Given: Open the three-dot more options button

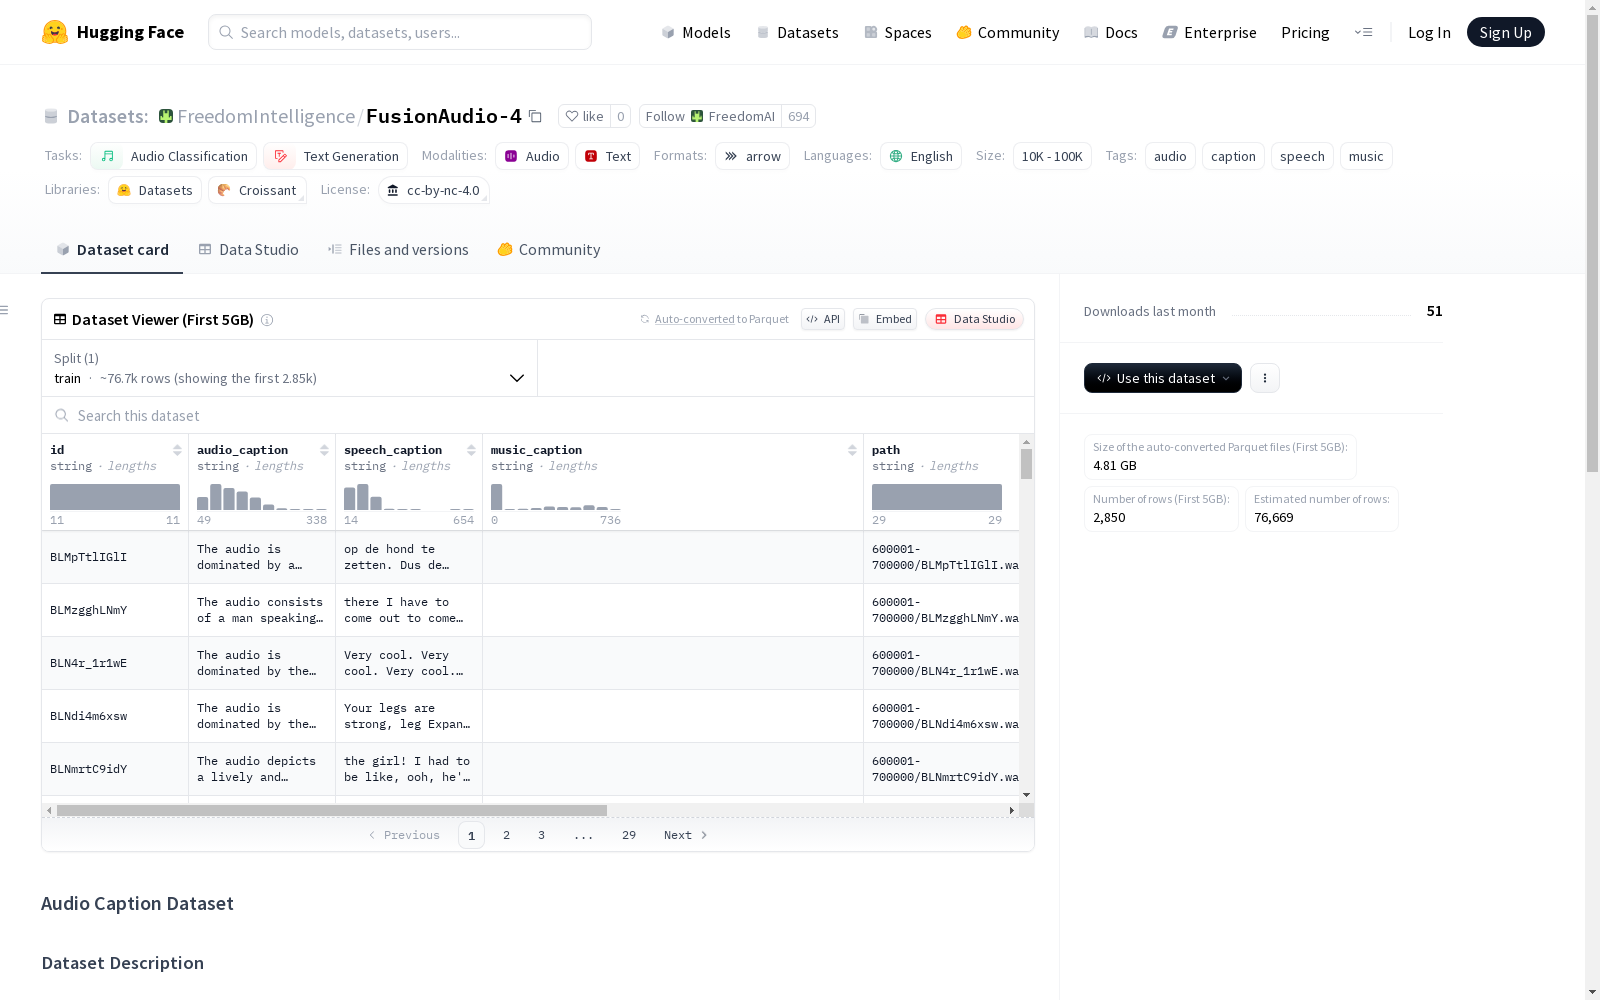Looking at the screenshot, I should coord(1265,378).
